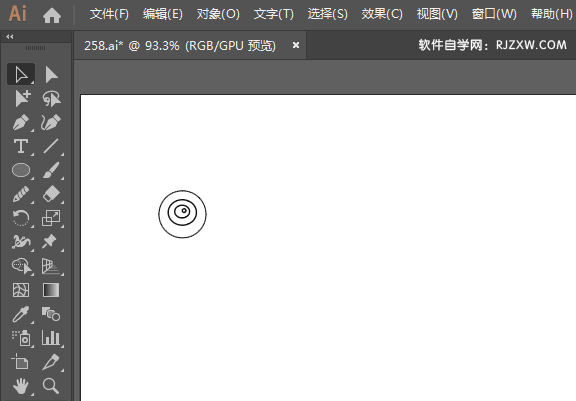Select the Zoom magnifier tool
Screen dimensions: 576x401
coord(51,386)
